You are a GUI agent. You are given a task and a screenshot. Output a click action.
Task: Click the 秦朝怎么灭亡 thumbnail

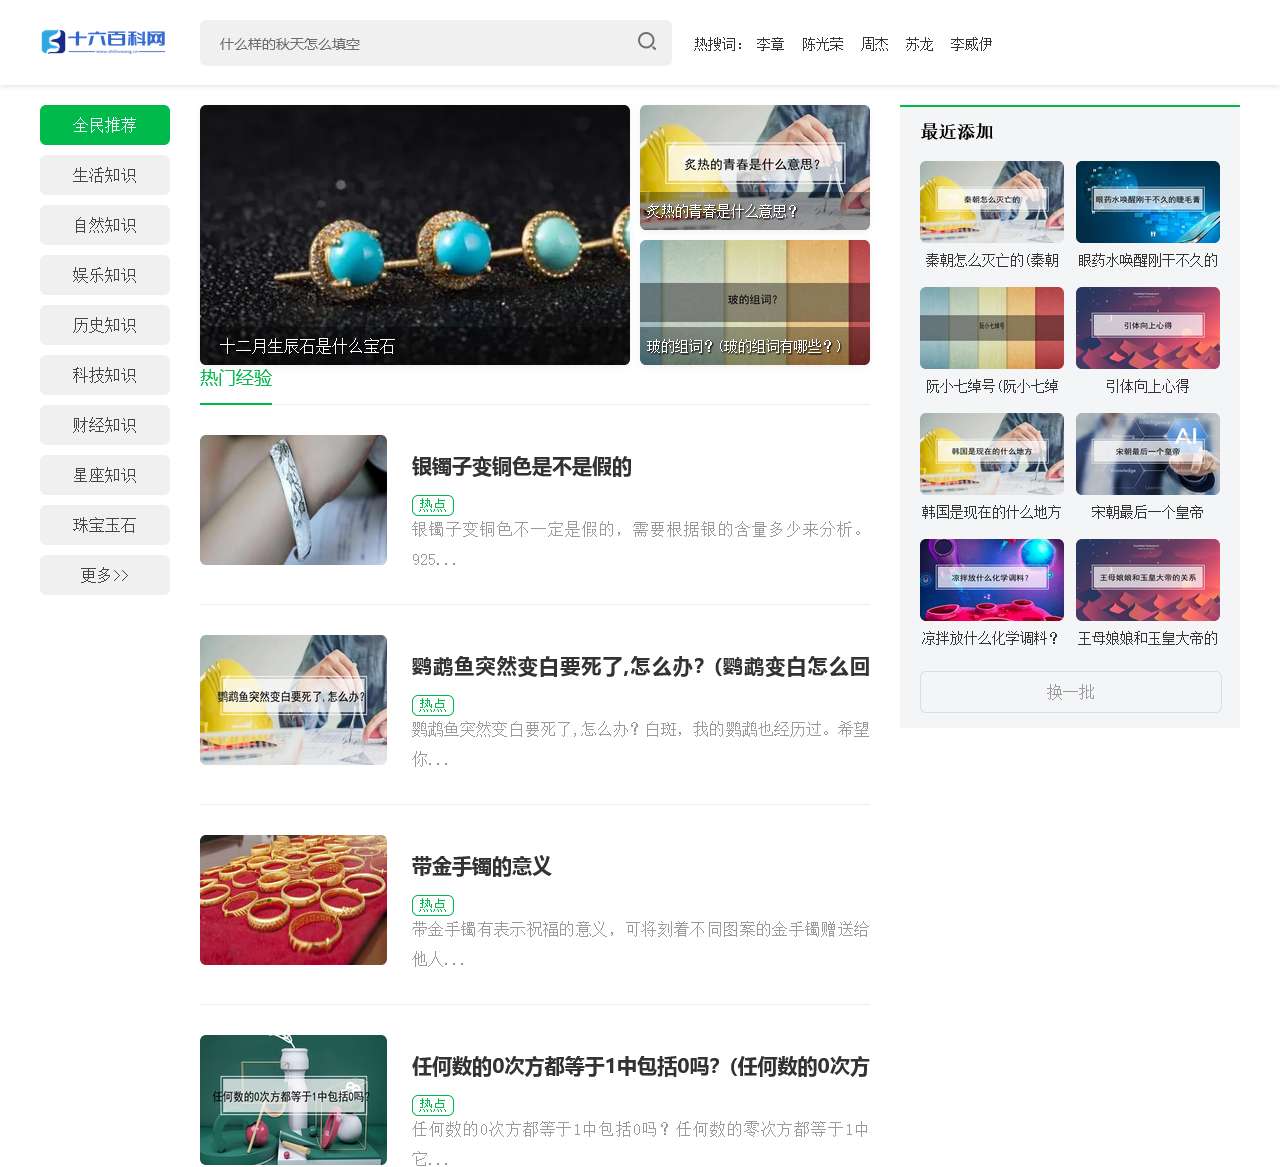tap(991, 202)
